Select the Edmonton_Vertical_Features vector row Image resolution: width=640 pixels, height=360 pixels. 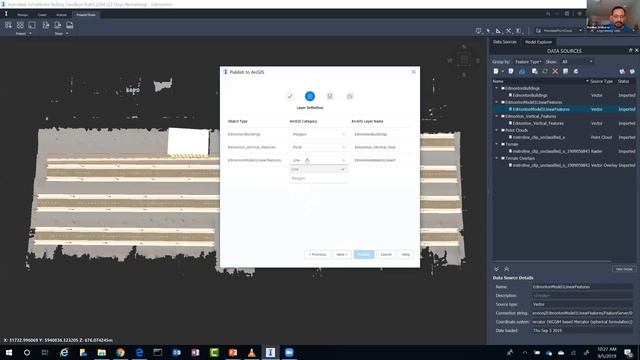coord(564,123)
